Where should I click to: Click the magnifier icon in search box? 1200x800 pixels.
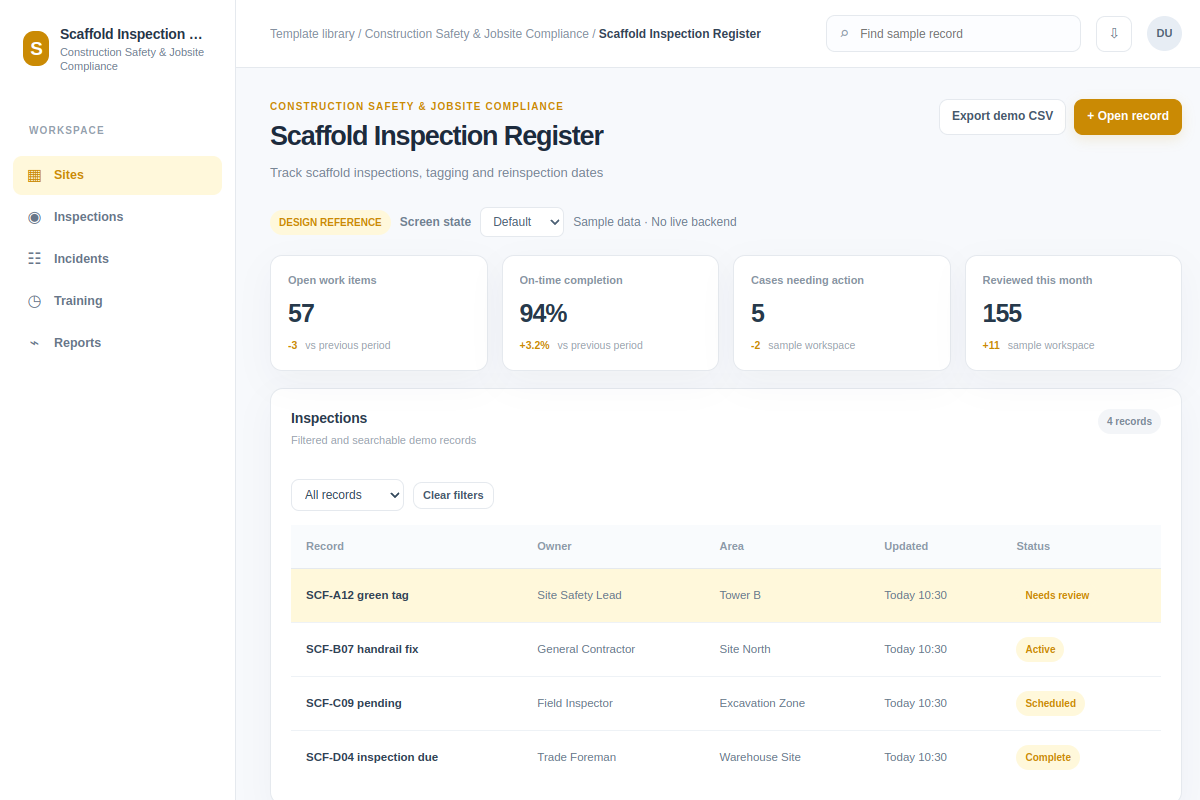tap(844, 34)
